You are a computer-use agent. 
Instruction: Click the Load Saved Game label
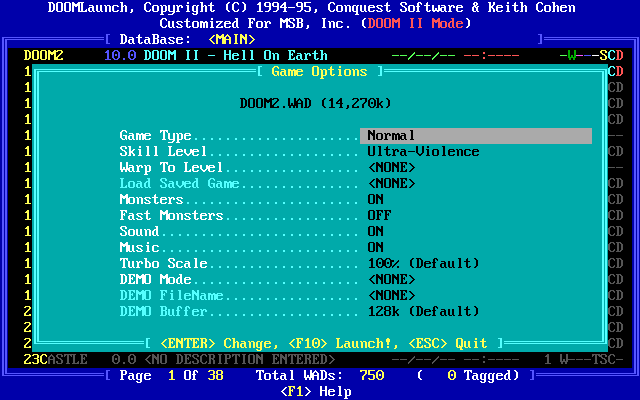click(x=179, y=183)
